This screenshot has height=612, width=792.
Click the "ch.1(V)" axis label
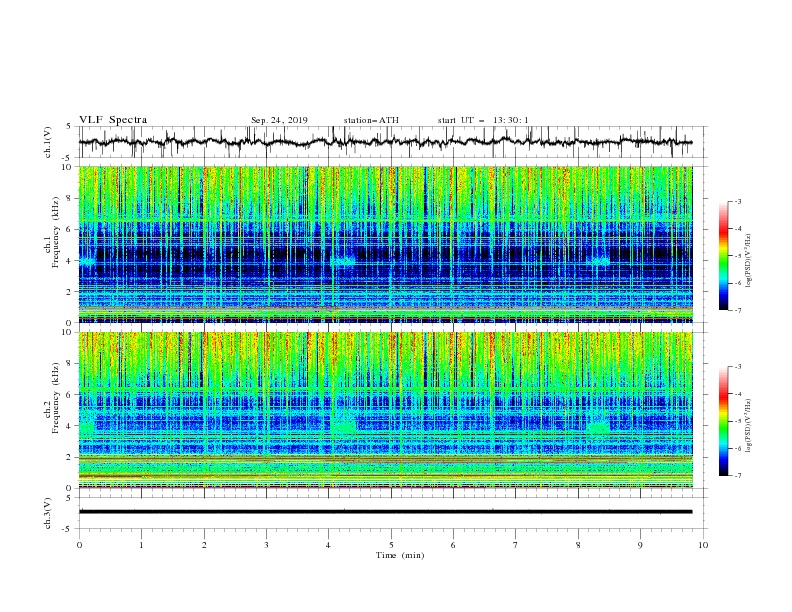(48, 142)
